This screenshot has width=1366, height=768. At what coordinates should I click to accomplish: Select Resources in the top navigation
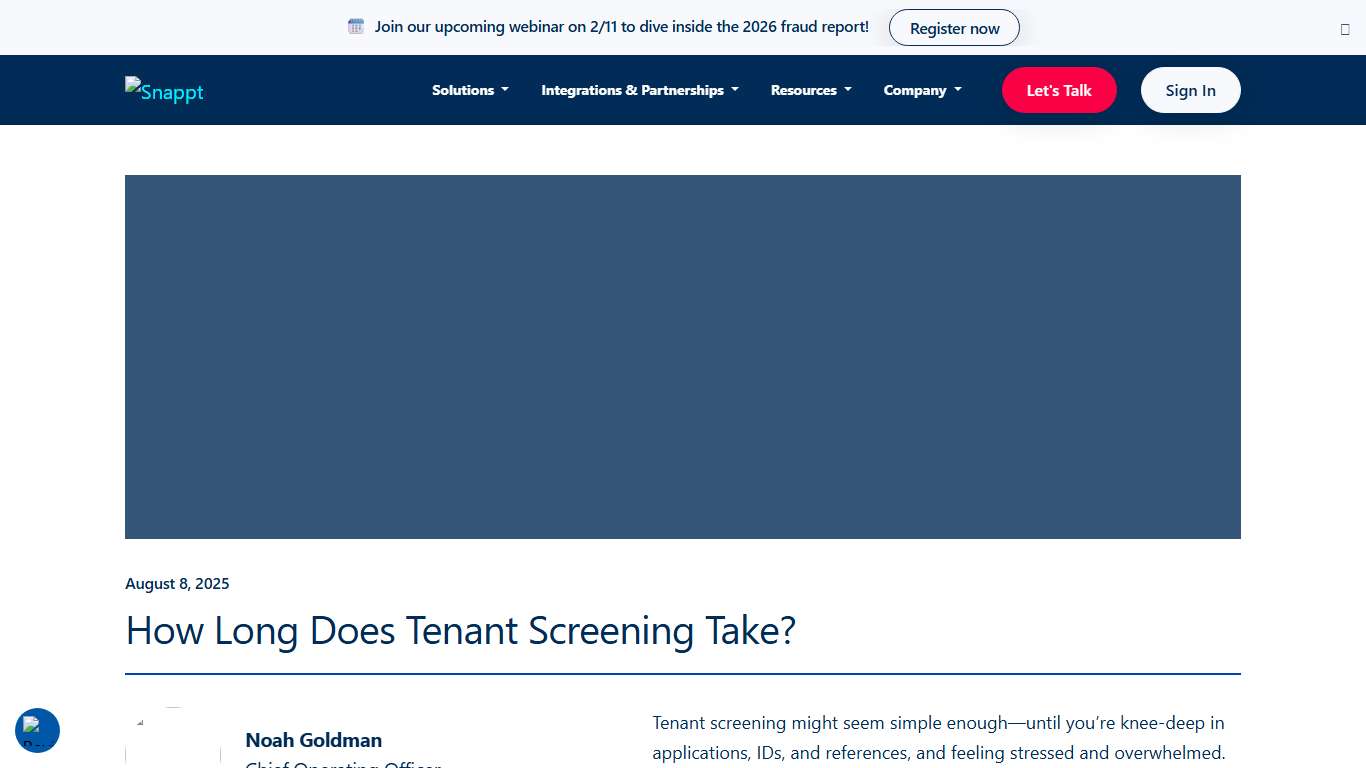pos(804,90)
